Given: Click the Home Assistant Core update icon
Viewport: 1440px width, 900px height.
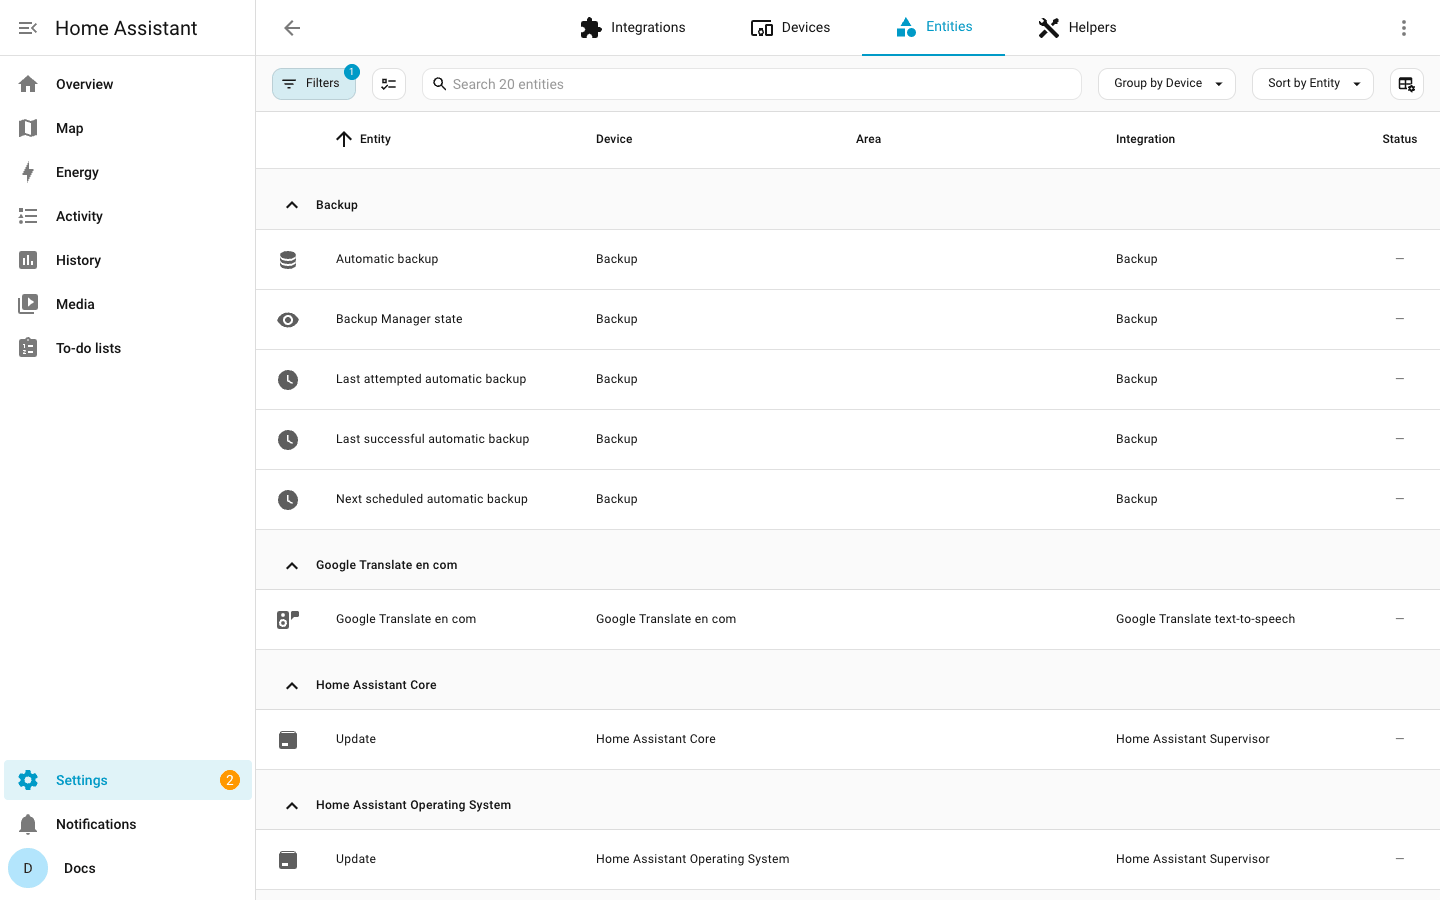Looking at the screenshot, I should [288, 740].
